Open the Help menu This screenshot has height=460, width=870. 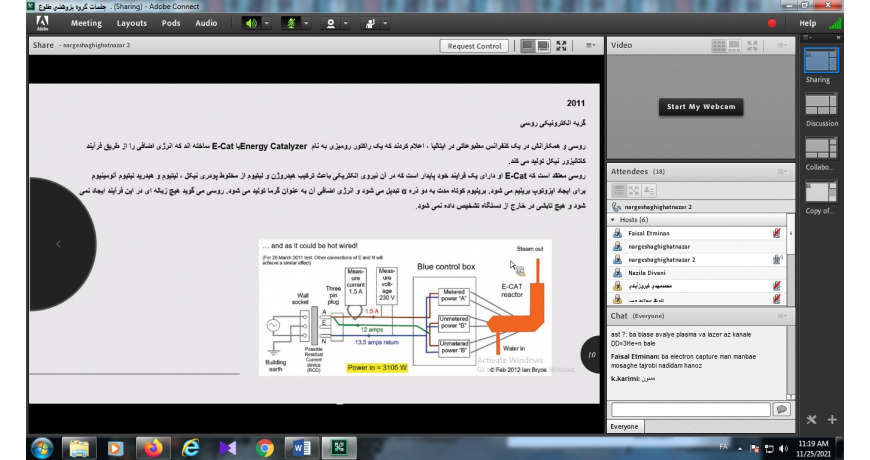[807, 23]
